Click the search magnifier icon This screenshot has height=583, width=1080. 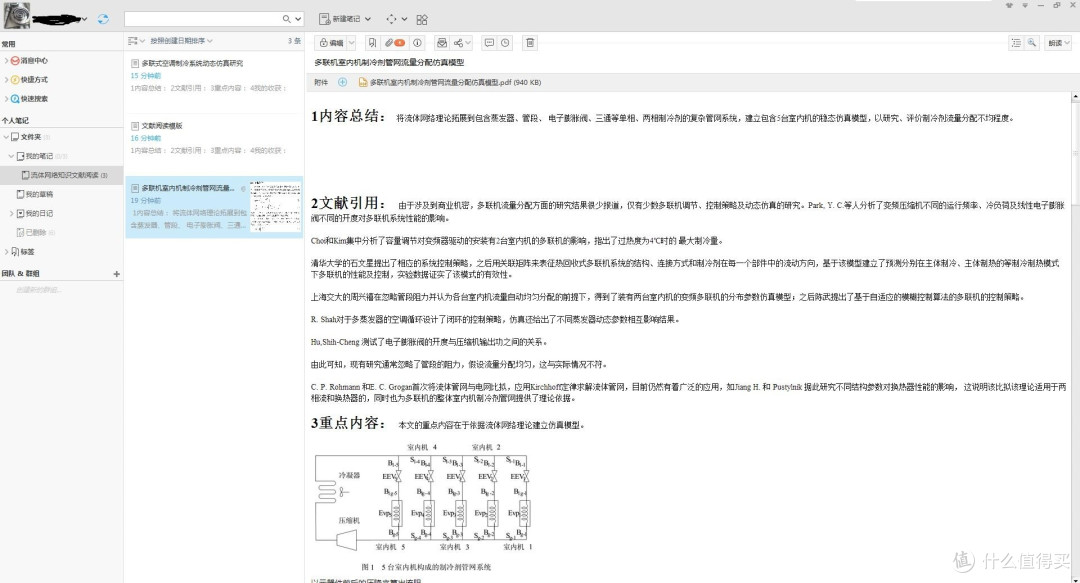click(x=287, y=19)
